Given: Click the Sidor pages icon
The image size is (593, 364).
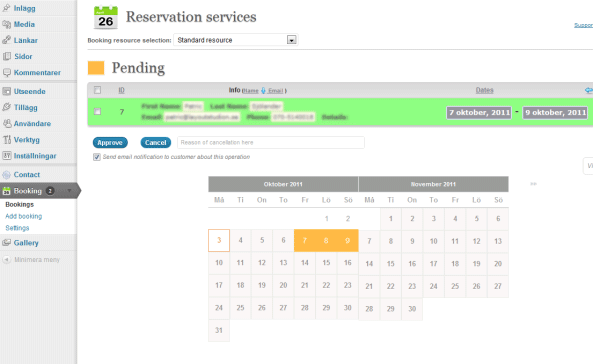Looking at the screenshot, I should pos(6,56).
